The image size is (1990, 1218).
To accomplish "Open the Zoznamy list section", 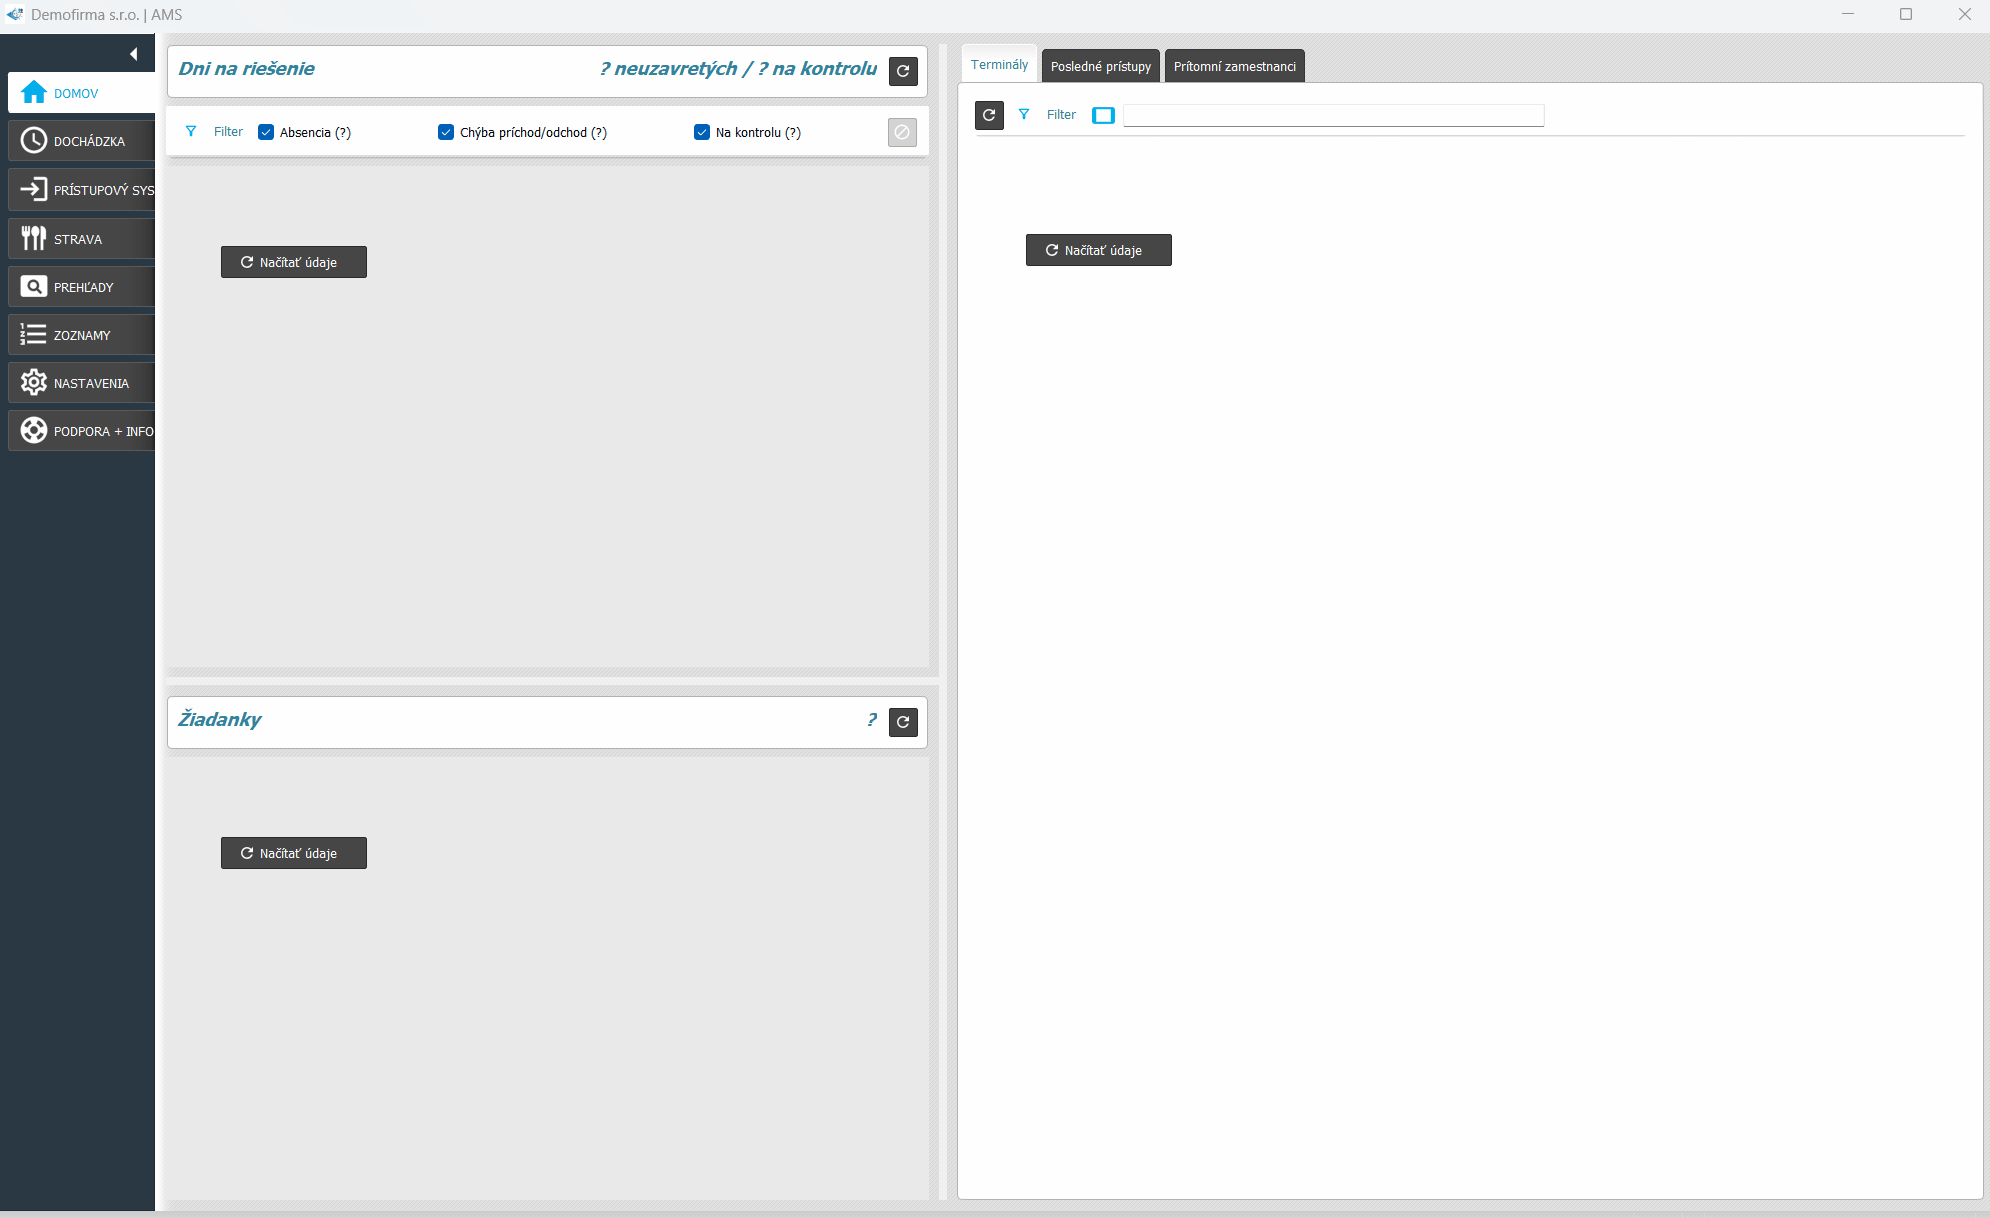I will click(x=82, y=335).
